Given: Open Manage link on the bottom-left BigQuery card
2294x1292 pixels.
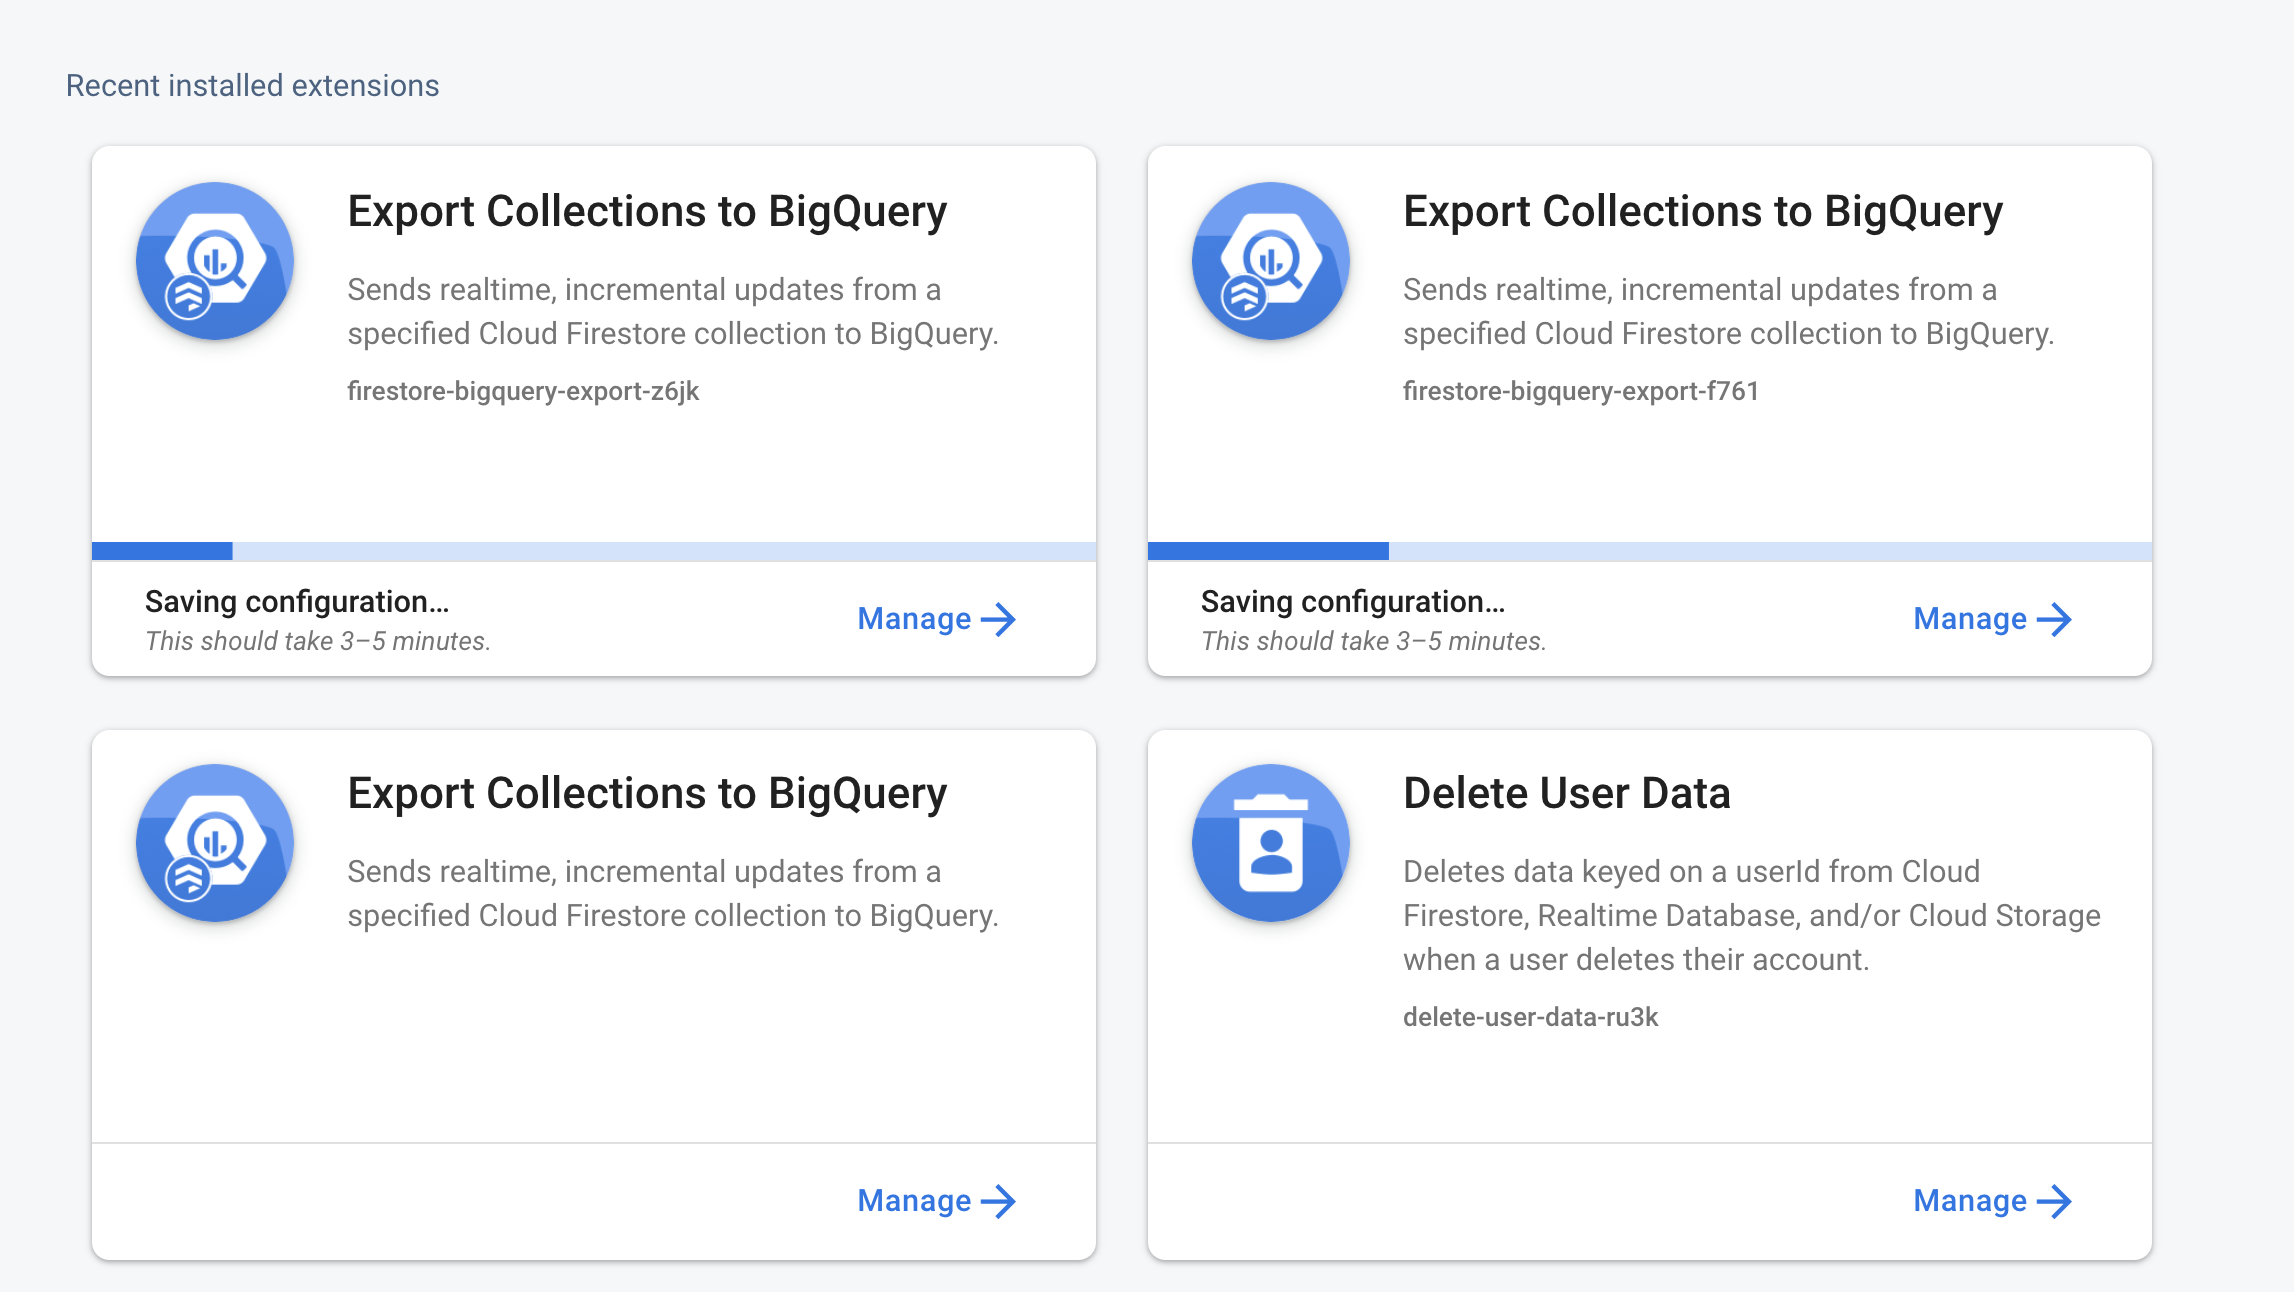Looking at the screenshot, I should coord(937,1201).
